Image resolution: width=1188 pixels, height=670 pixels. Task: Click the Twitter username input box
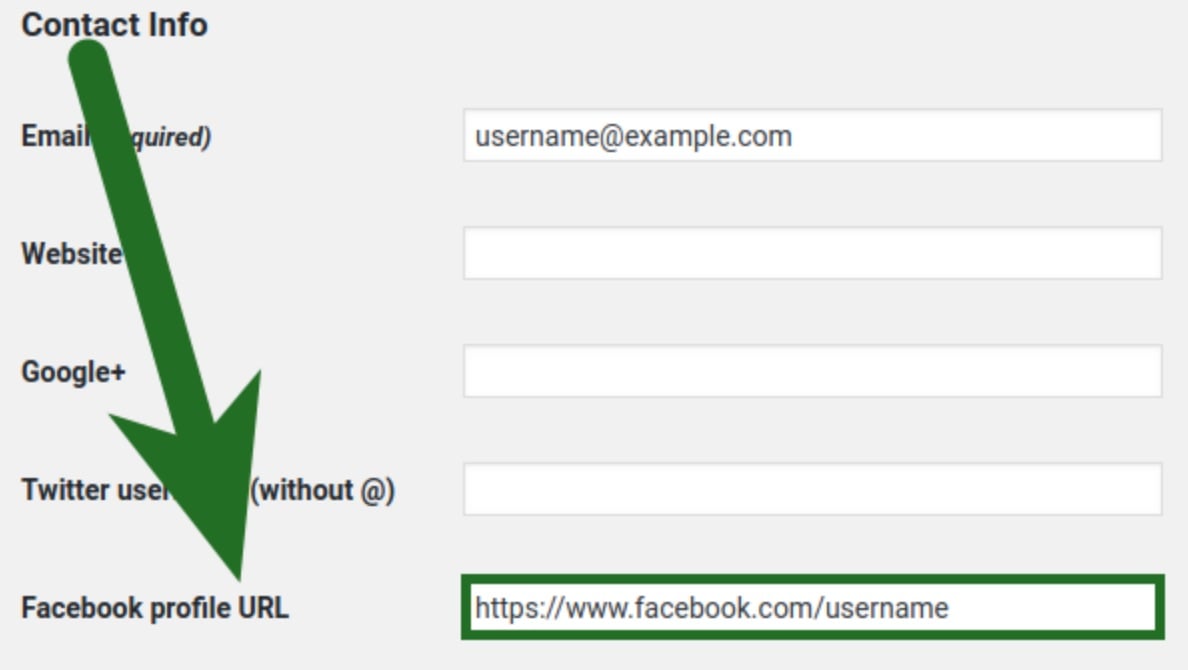[x=812, y=489]
